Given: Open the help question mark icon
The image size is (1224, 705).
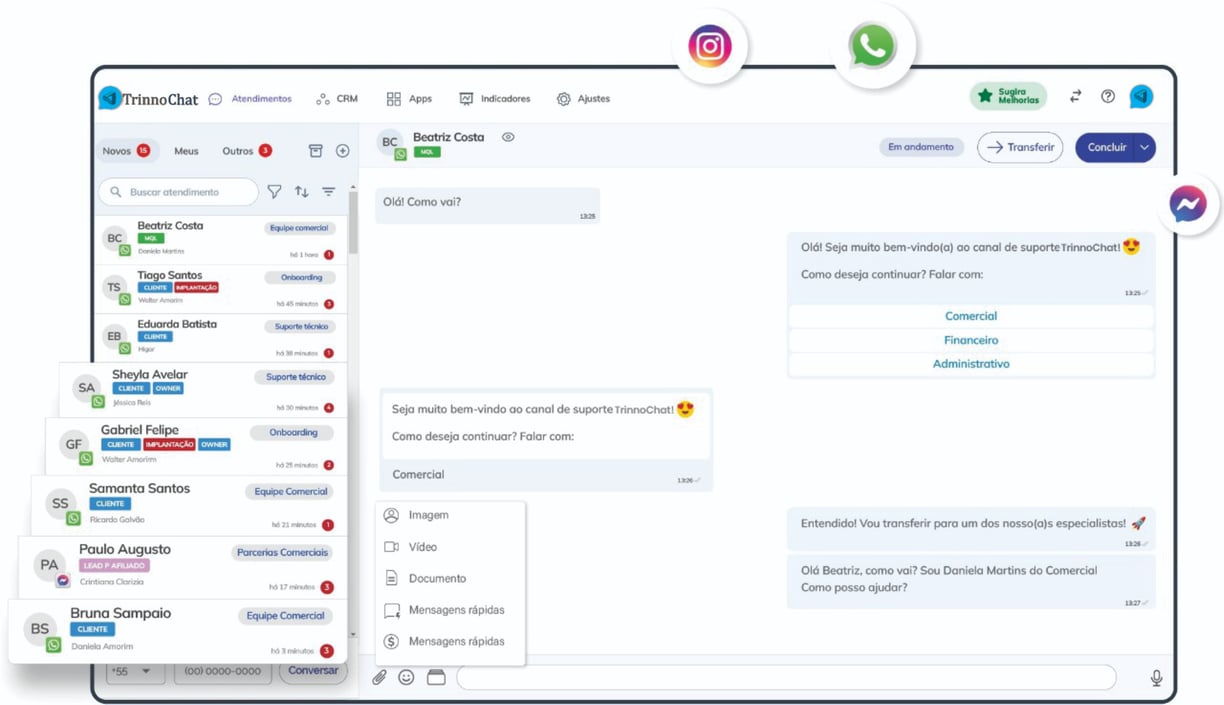Looking at the screenshot, I should (x=1107, y=96).
